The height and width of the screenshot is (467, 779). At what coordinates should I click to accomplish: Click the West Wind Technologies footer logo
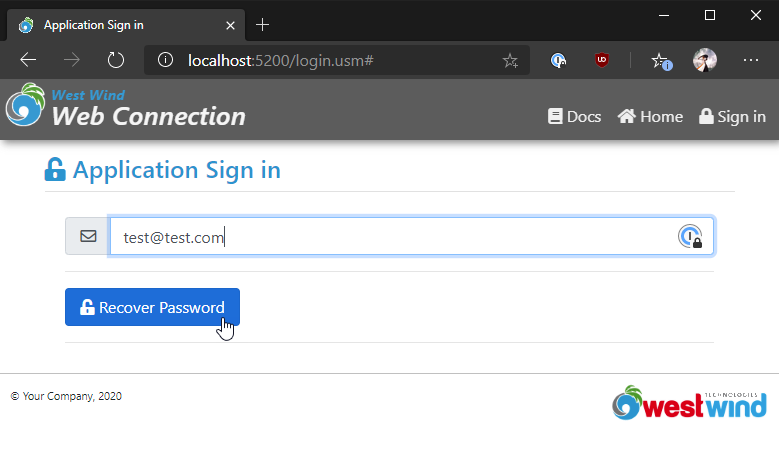point(689,403)
